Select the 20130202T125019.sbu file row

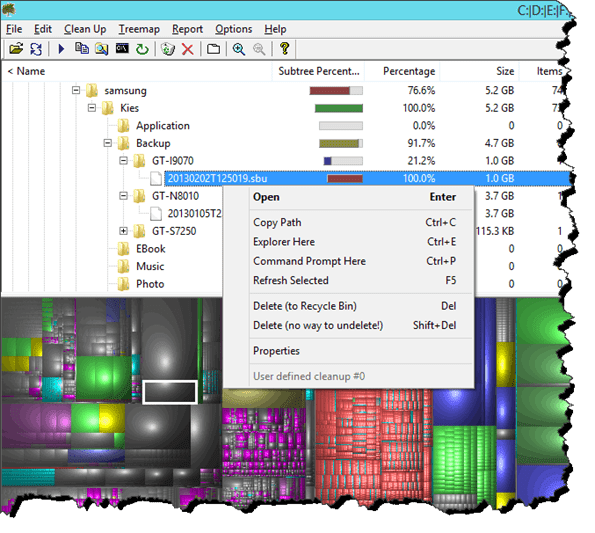(x=367, y=178)
